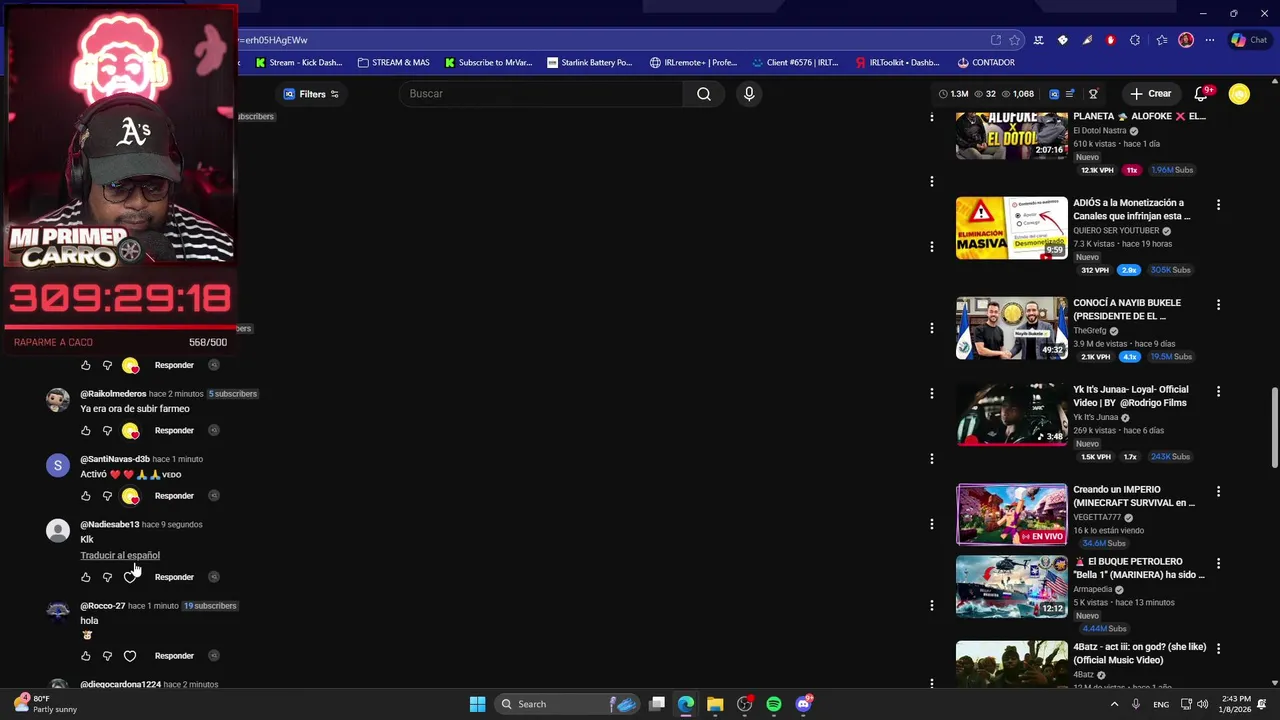This screenshot has width=1280, height=720.
Task: Open the browser extensions puzzle icon
Action: click(1135, 40)
